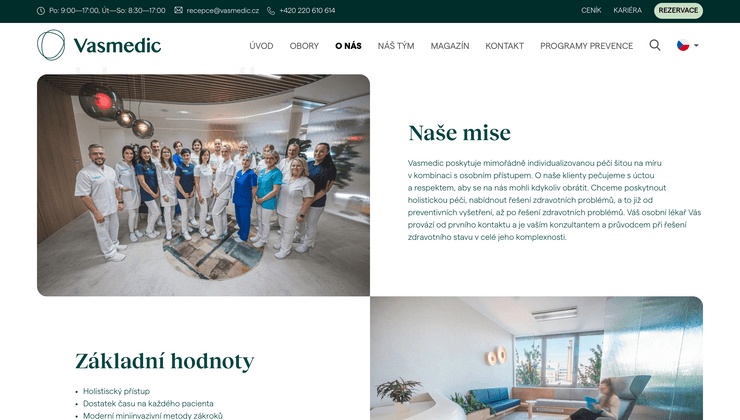The height and width of the screenshot is (420, 740).
Task: Click the clock opening hours icon
Action: pyautogui.click(x=41, y=10)
